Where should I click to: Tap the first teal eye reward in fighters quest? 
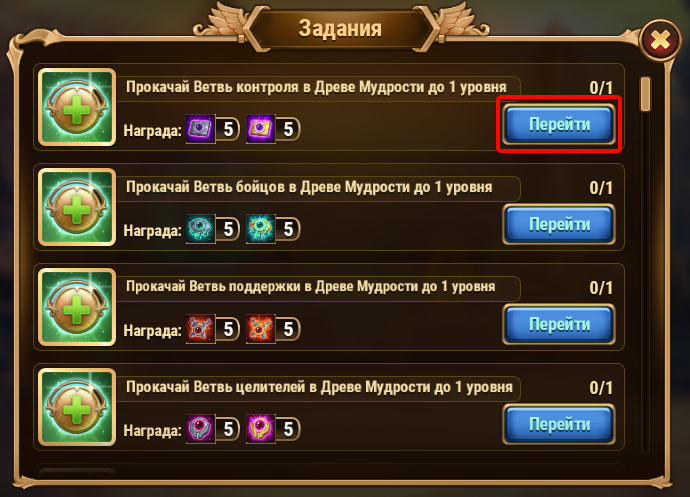201,229
